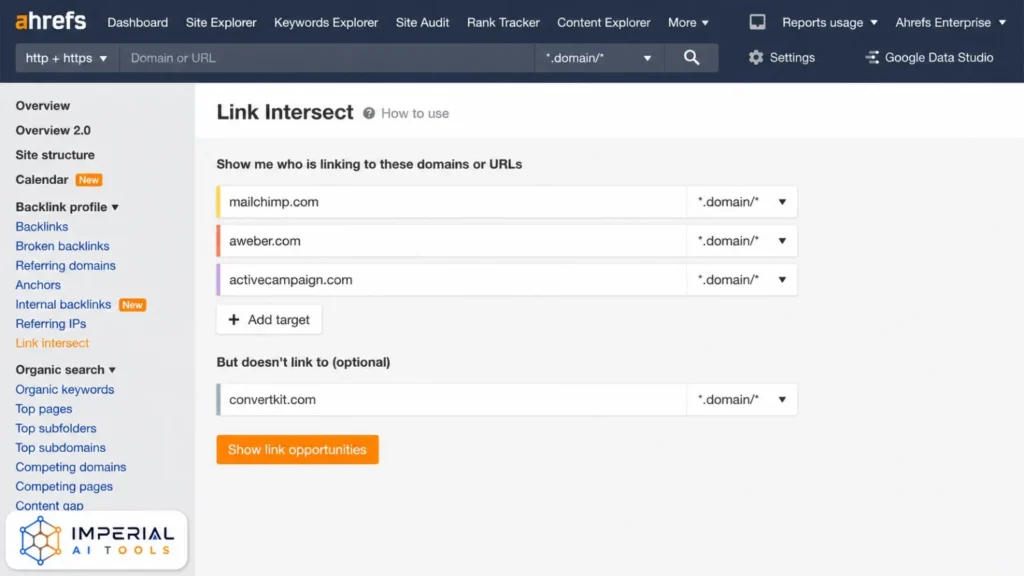Open activecampaign.com mode dropdown
Image resolution: width=1024 pixels, height=576 pixels.
coord(741,280)
